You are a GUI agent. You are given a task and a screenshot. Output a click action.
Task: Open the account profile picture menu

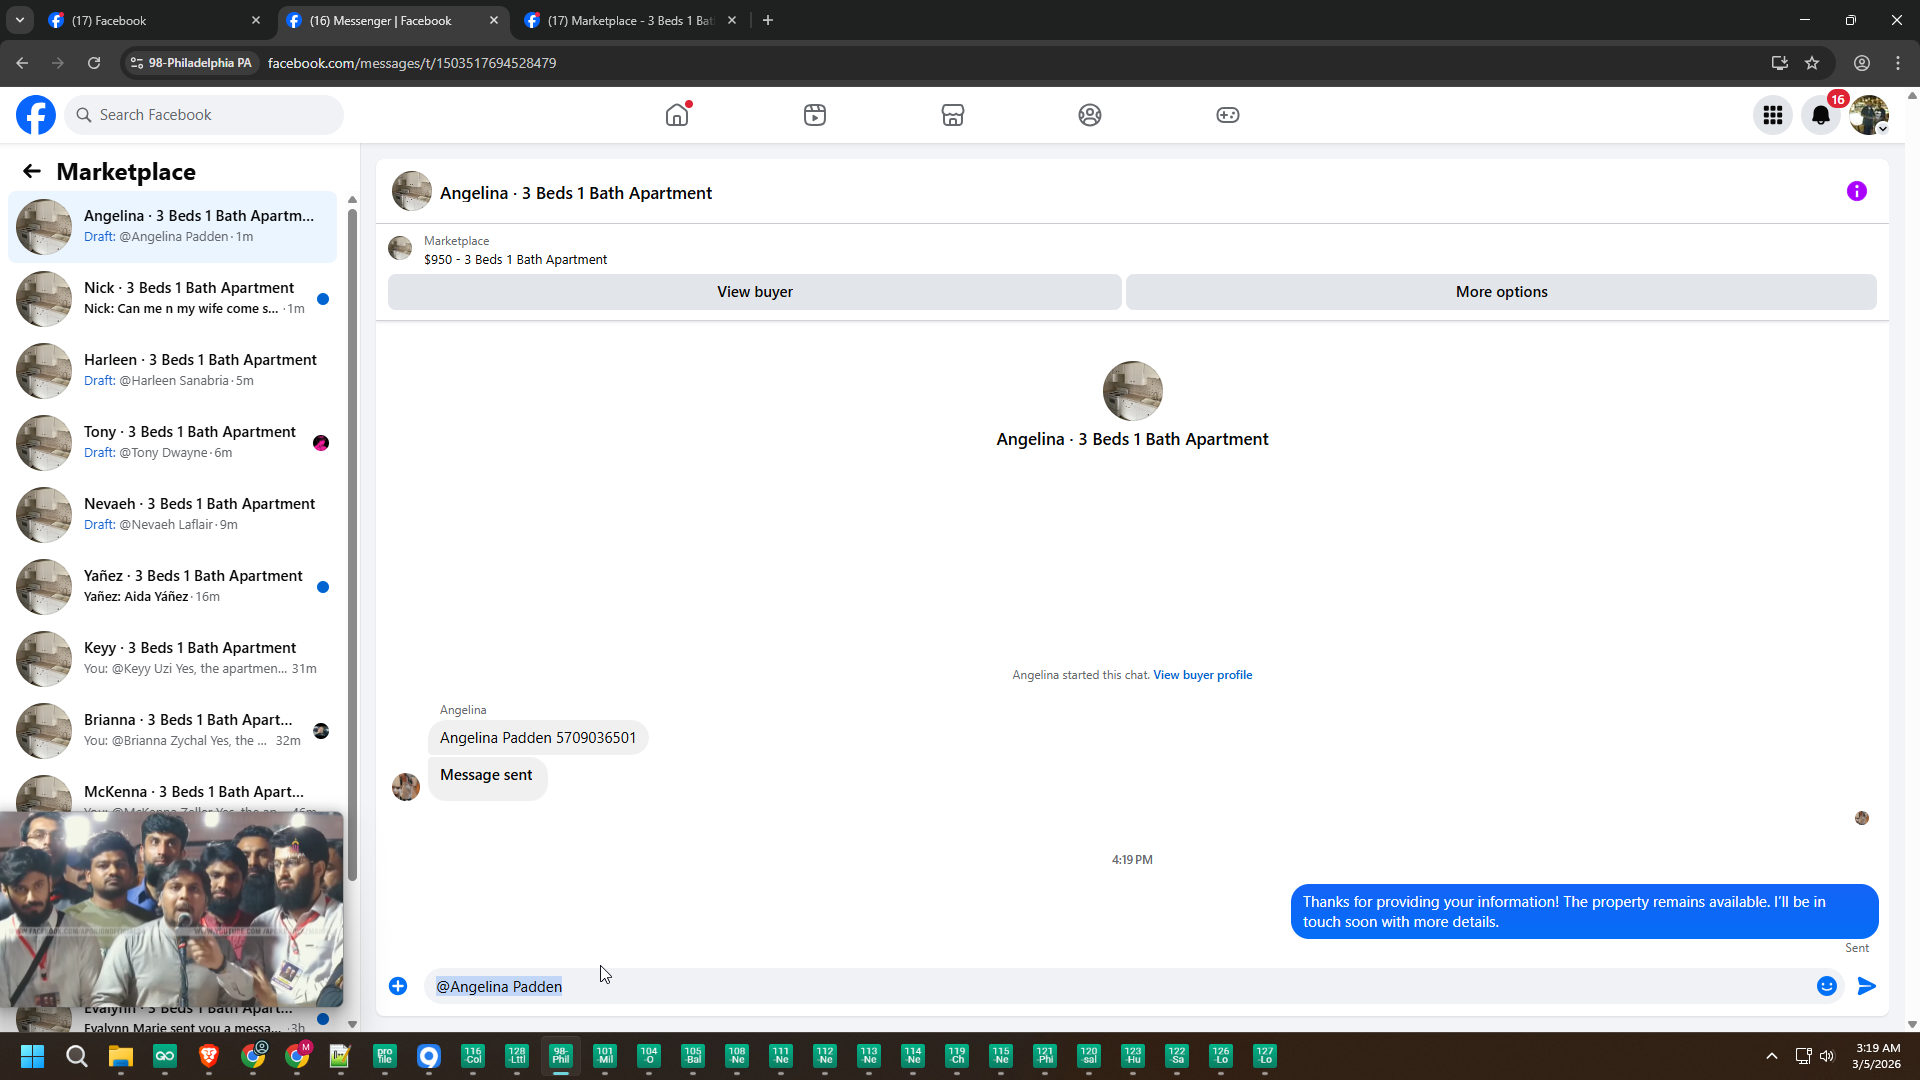[1869, 115]
